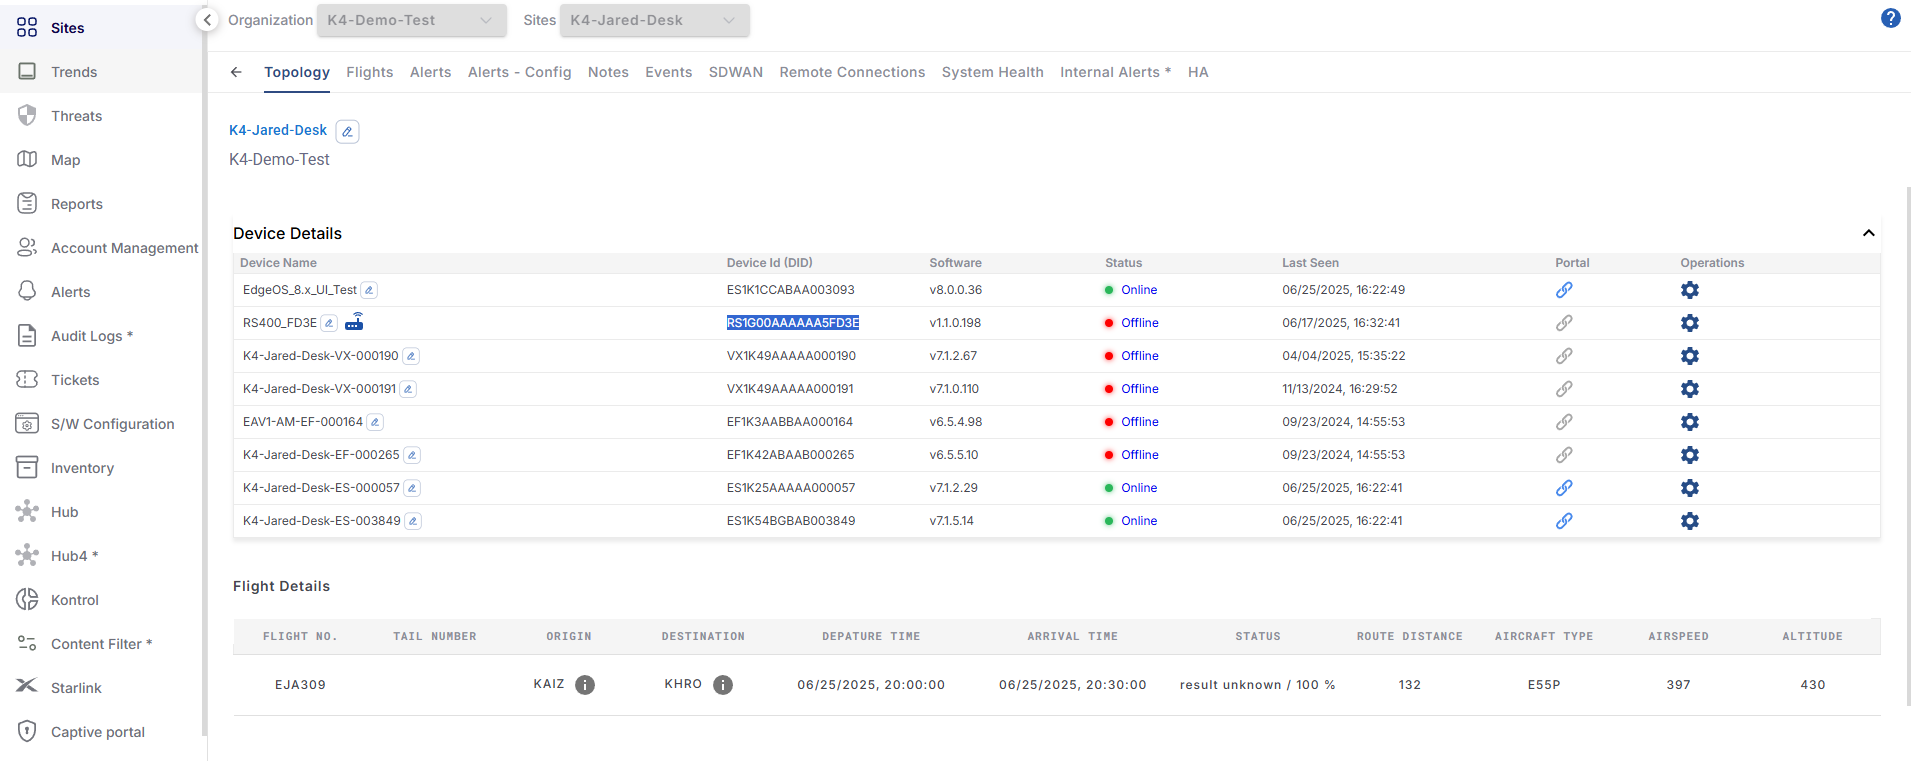Open the Sites dropdown K4-Jared-Desk

[654, 20]
